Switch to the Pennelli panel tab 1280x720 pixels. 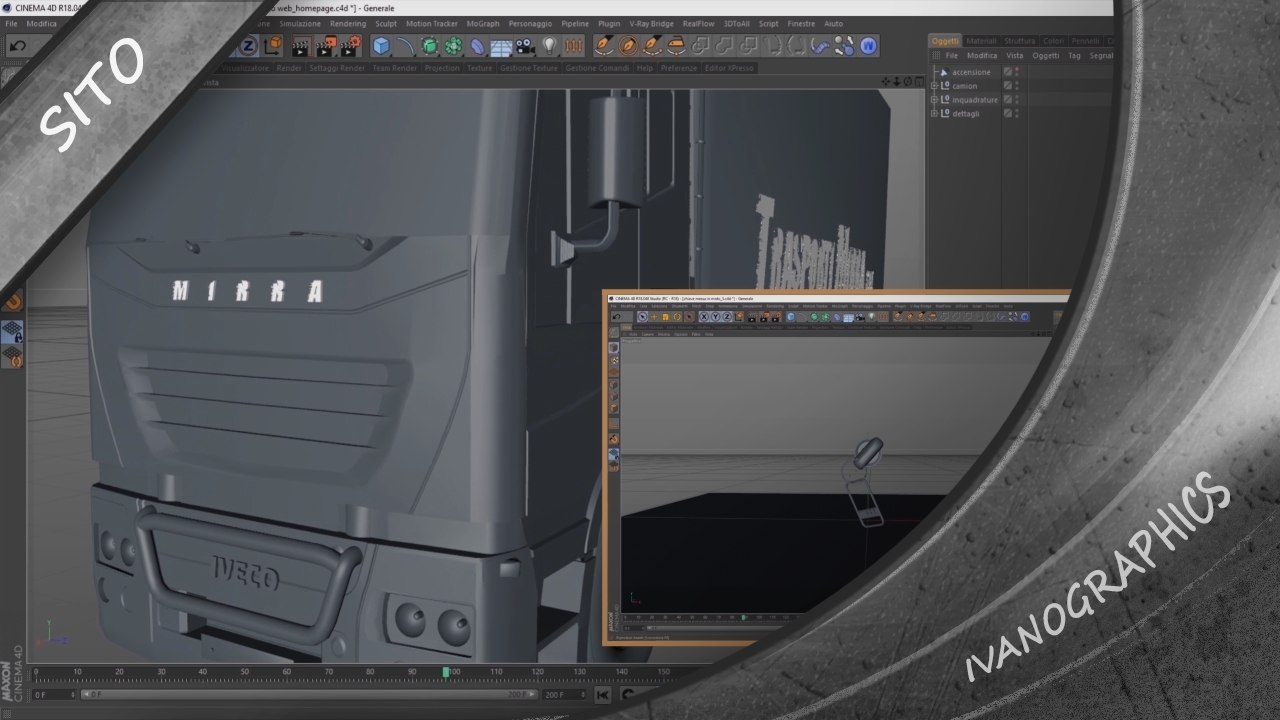pyautogui.click(x=1085, y=41)
